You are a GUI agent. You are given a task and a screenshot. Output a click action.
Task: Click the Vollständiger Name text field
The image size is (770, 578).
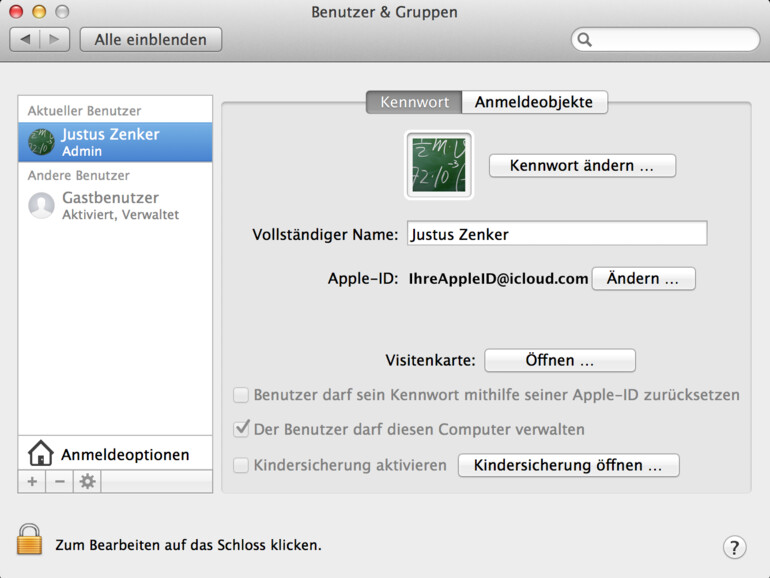557,234
